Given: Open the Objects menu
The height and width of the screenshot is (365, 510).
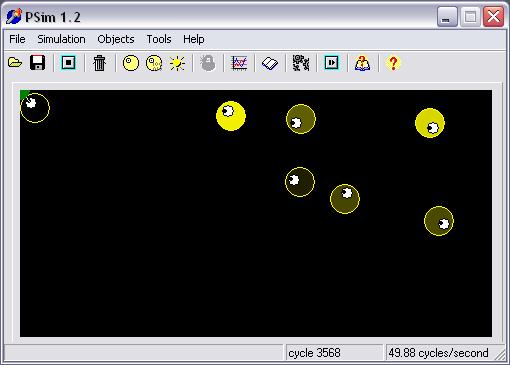Looking at the screenshot, I should (116, 39).
